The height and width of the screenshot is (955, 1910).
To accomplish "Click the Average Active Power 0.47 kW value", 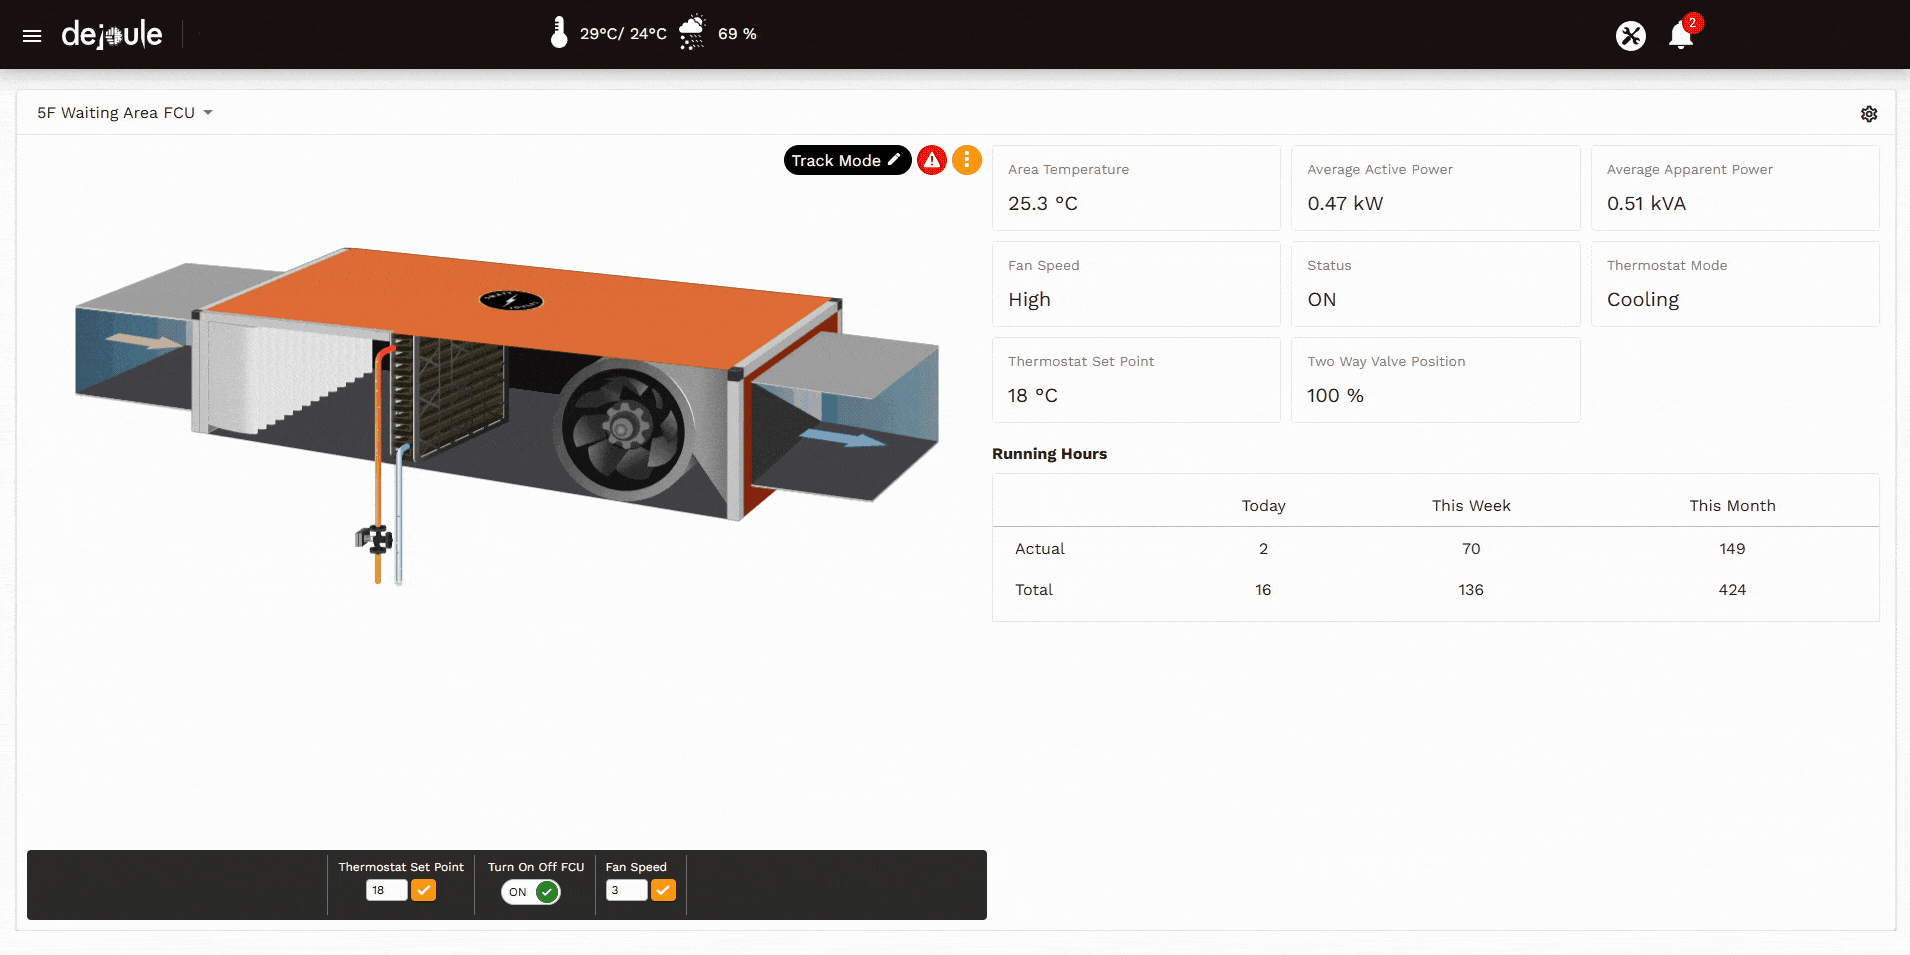I will (x=1345, y=203).
